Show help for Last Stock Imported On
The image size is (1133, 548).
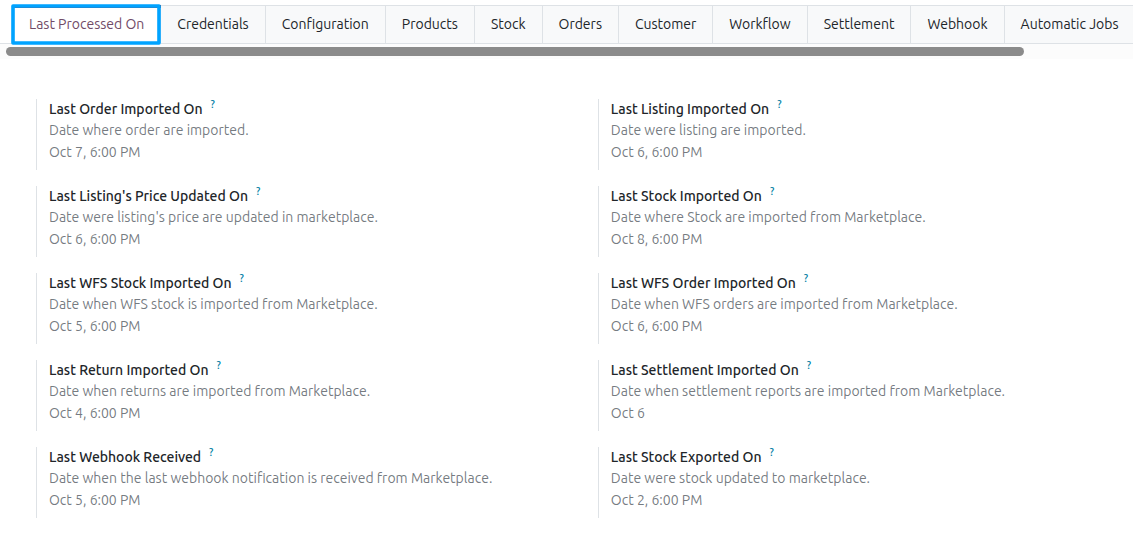point(772,191)
